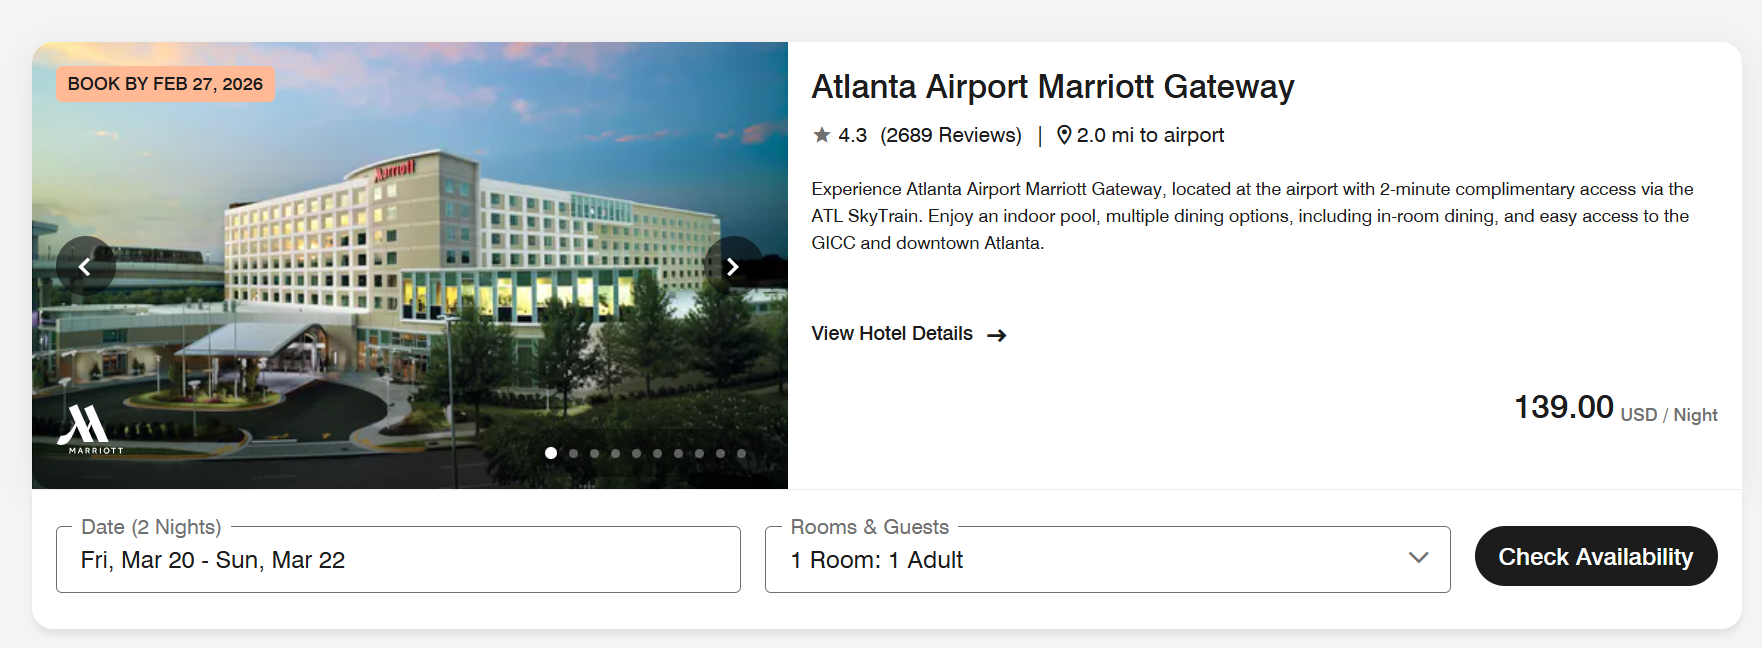Open the 2689 Reviews link

(951, 135)
